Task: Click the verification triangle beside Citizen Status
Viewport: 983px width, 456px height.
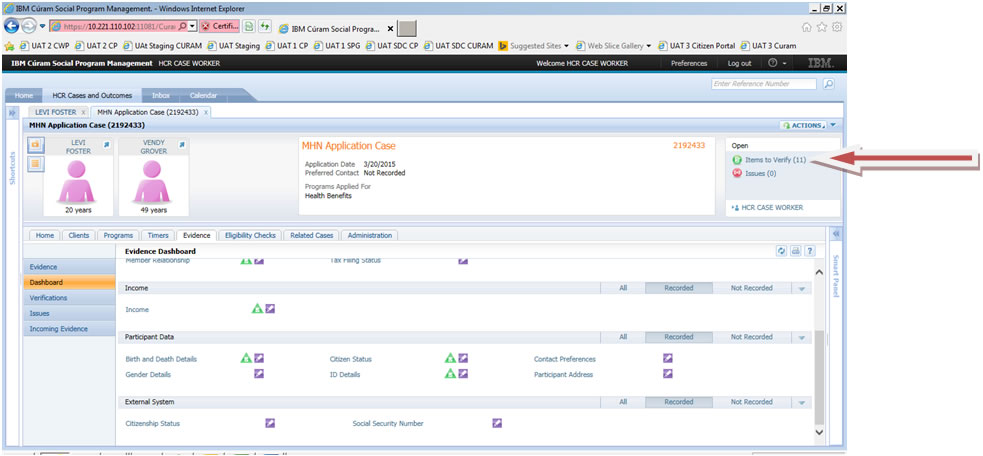Action: coord(450,358)
